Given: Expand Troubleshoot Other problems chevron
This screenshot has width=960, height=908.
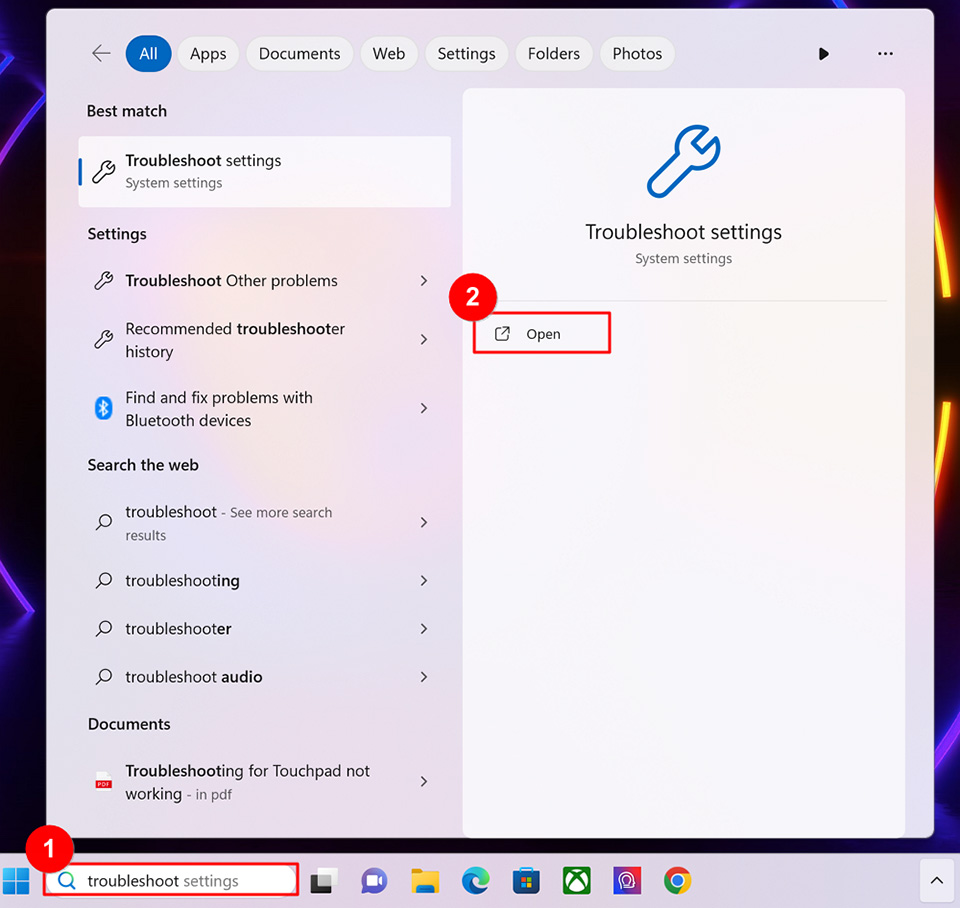Looking at the screenshot, I should pos(424,280).
